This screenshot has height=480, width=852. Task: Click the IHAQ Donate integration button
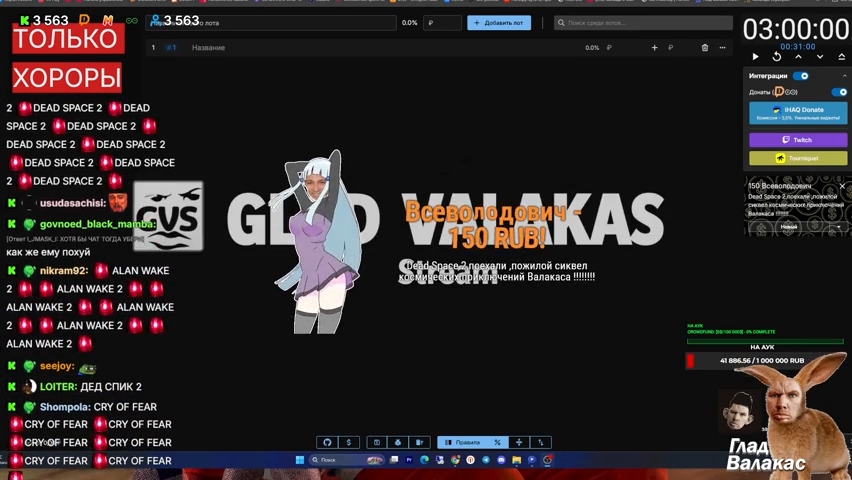point(798,113)
